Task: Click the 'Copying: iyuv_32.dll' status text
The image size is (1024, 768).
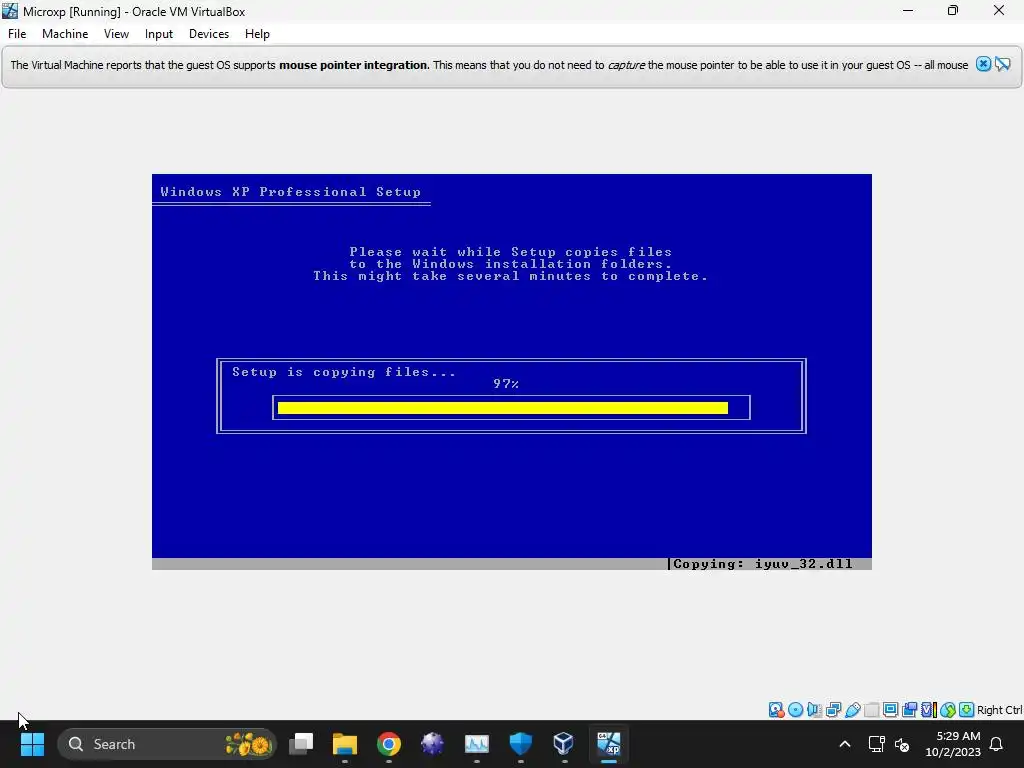Action: 762,564
